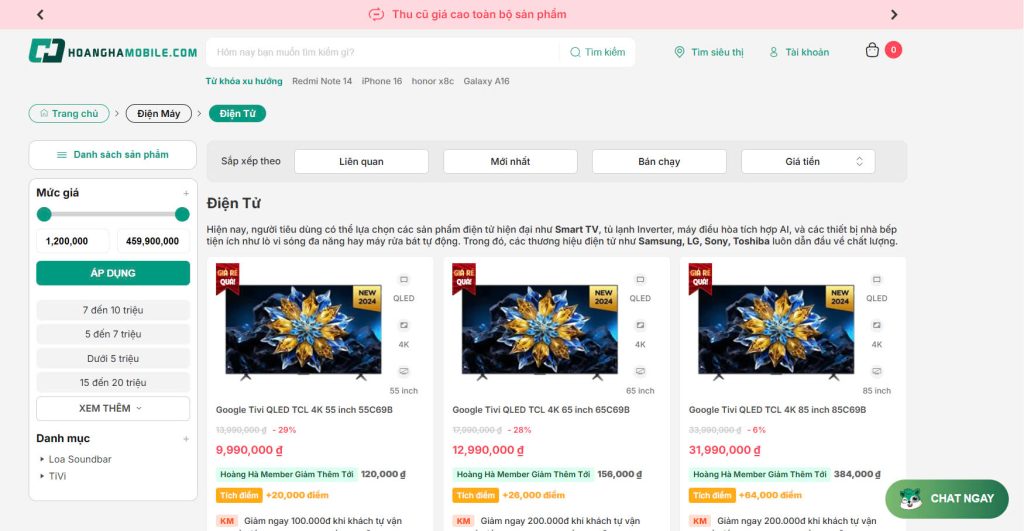Focus the product search input field
The height and width of the screenshot is (531, 1024).
383,52
